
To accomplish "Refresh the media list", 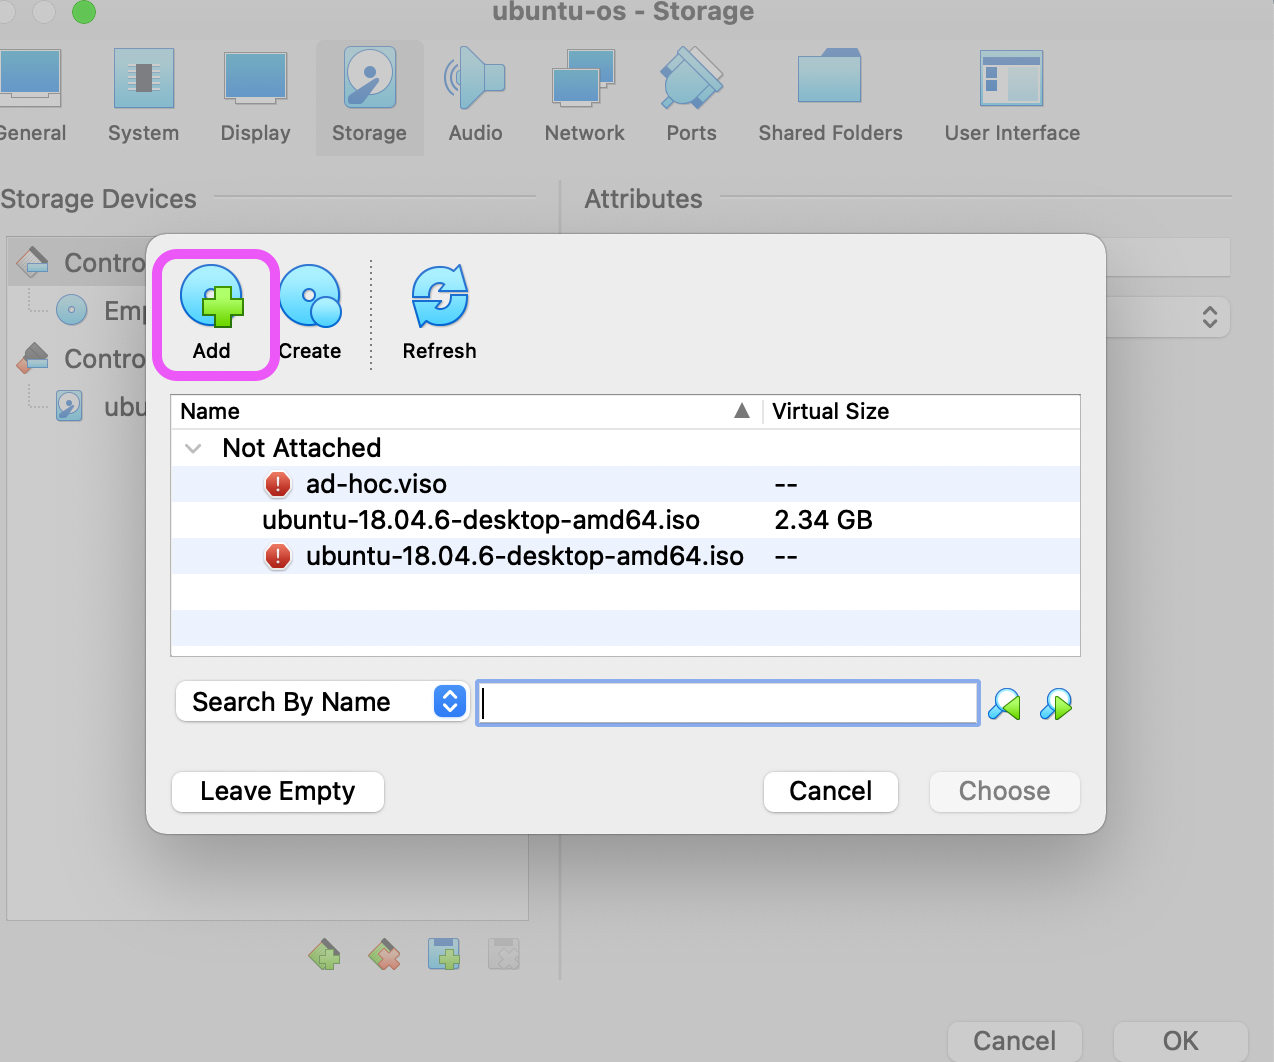I will (x=440, y=313).
